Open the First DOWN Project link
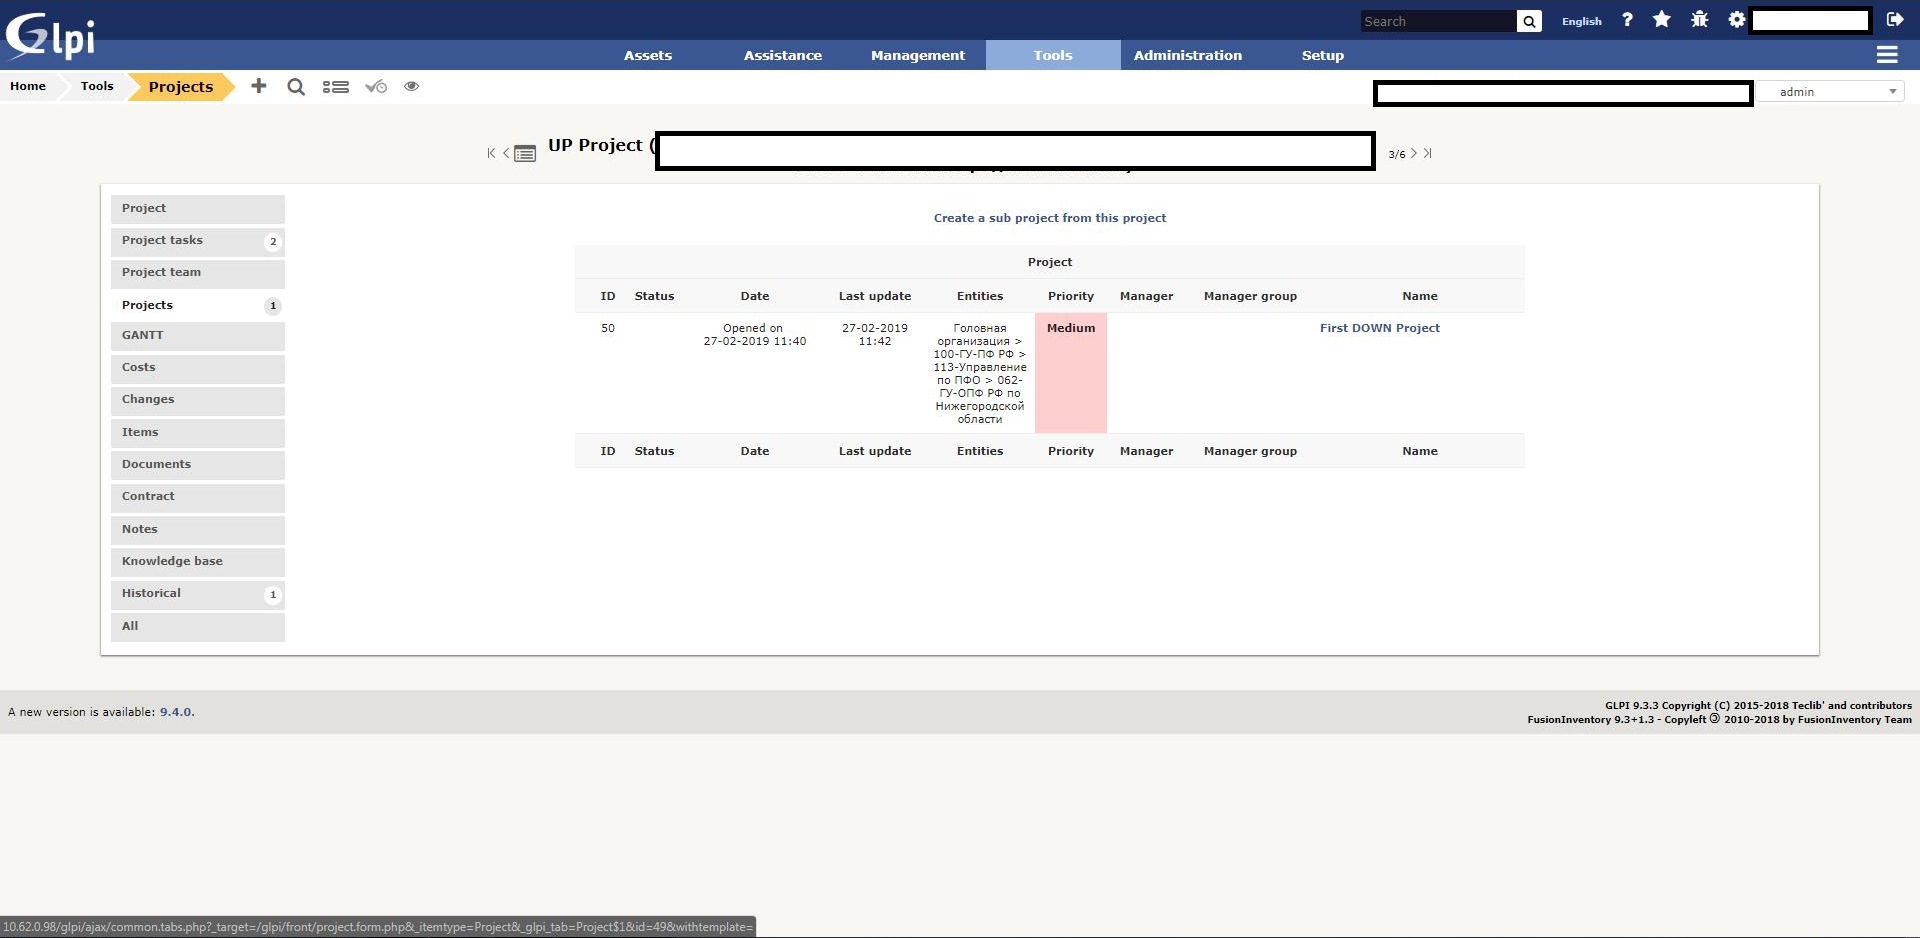Screen dimensions: 1920x938 pyautogui.click(x=1379, y=328)
